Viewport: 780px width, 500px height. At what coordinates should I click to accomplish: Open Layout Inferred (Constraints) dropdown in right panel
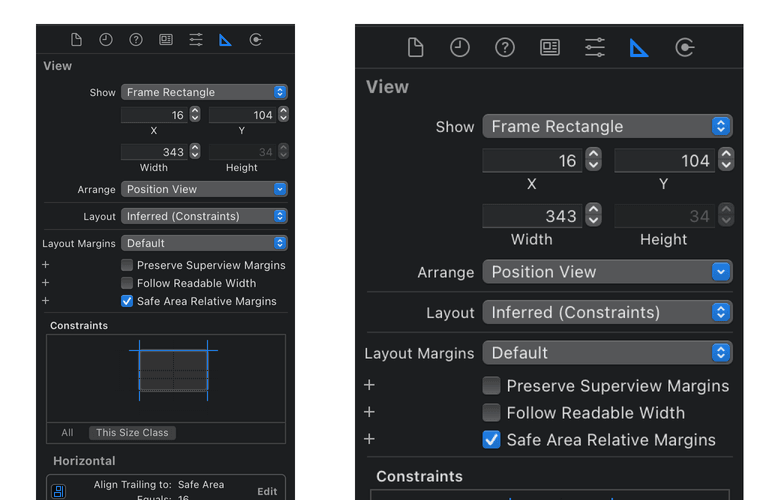click(607, 312)
